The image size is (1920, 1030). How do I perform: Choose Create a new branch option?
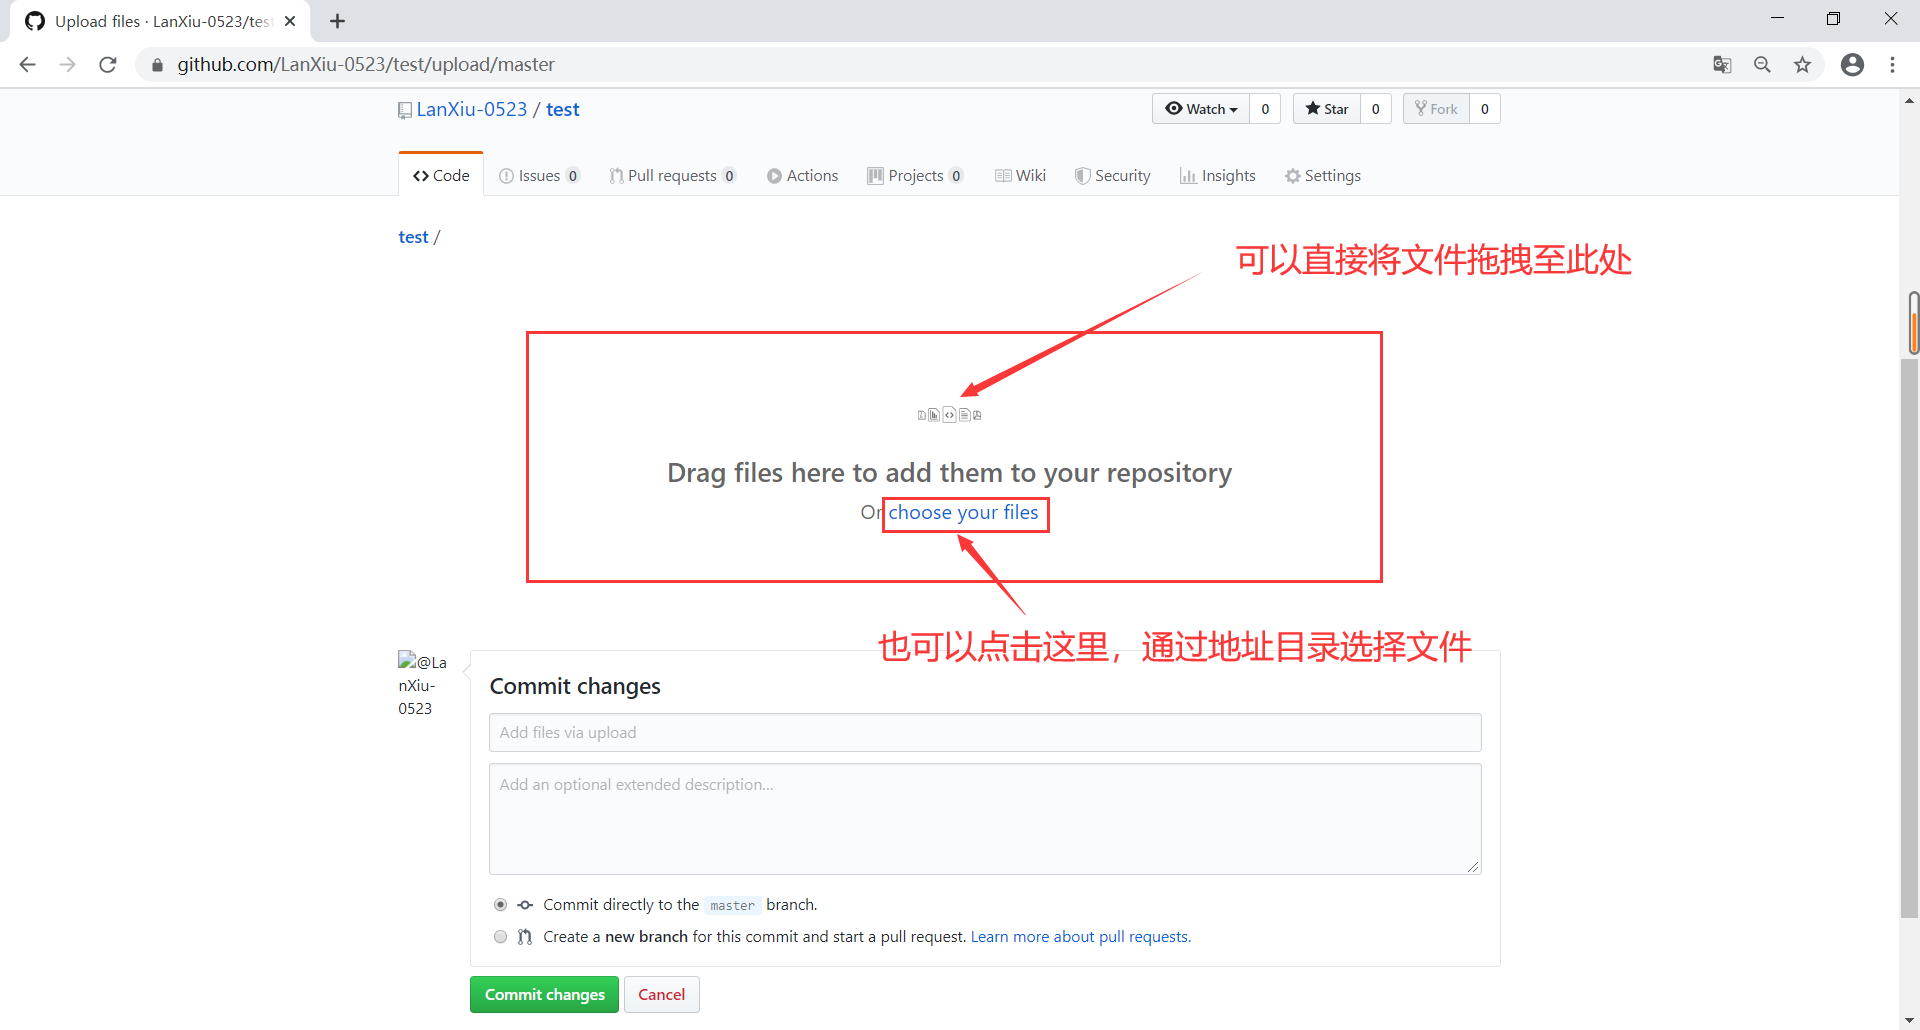[x=500, y=936]
